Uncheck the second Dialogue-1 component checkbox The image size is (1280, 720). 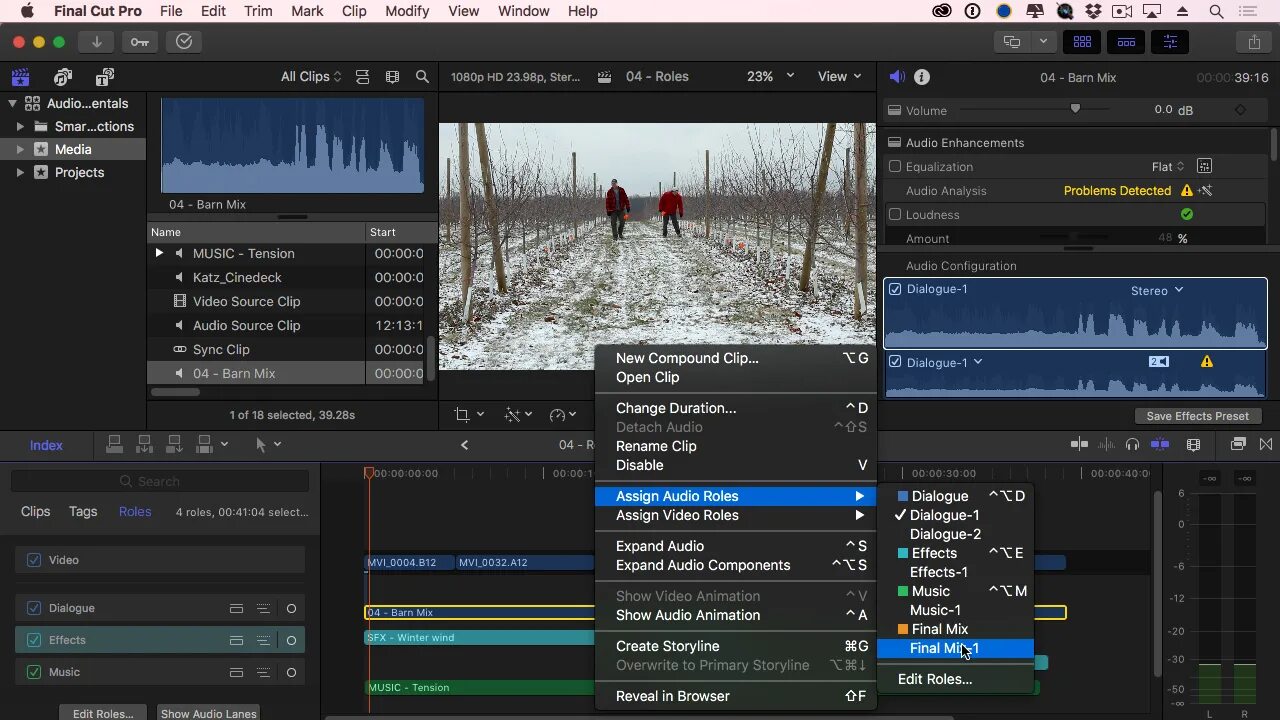pos(895,362)
